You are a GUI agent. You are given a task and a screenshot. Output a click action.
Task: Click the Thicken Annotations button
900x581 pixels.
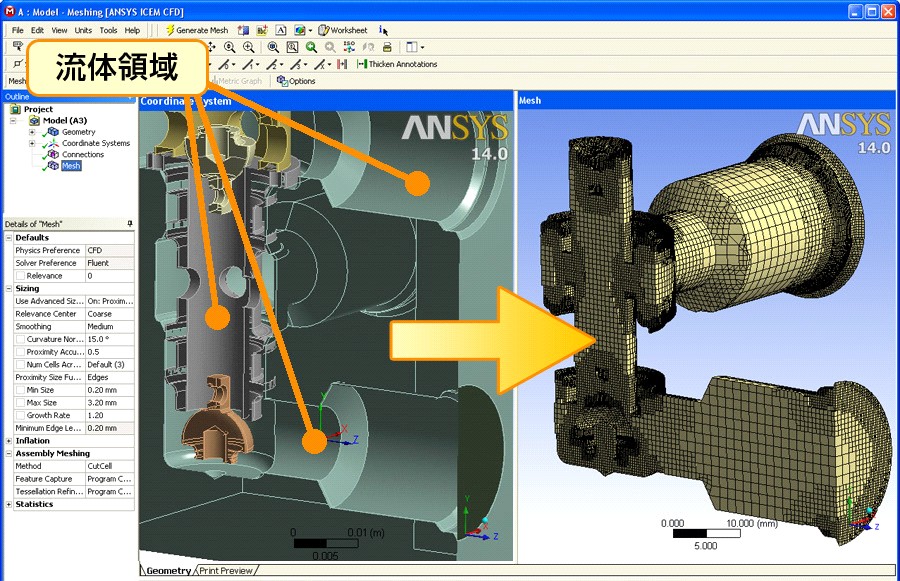(397, 64)
